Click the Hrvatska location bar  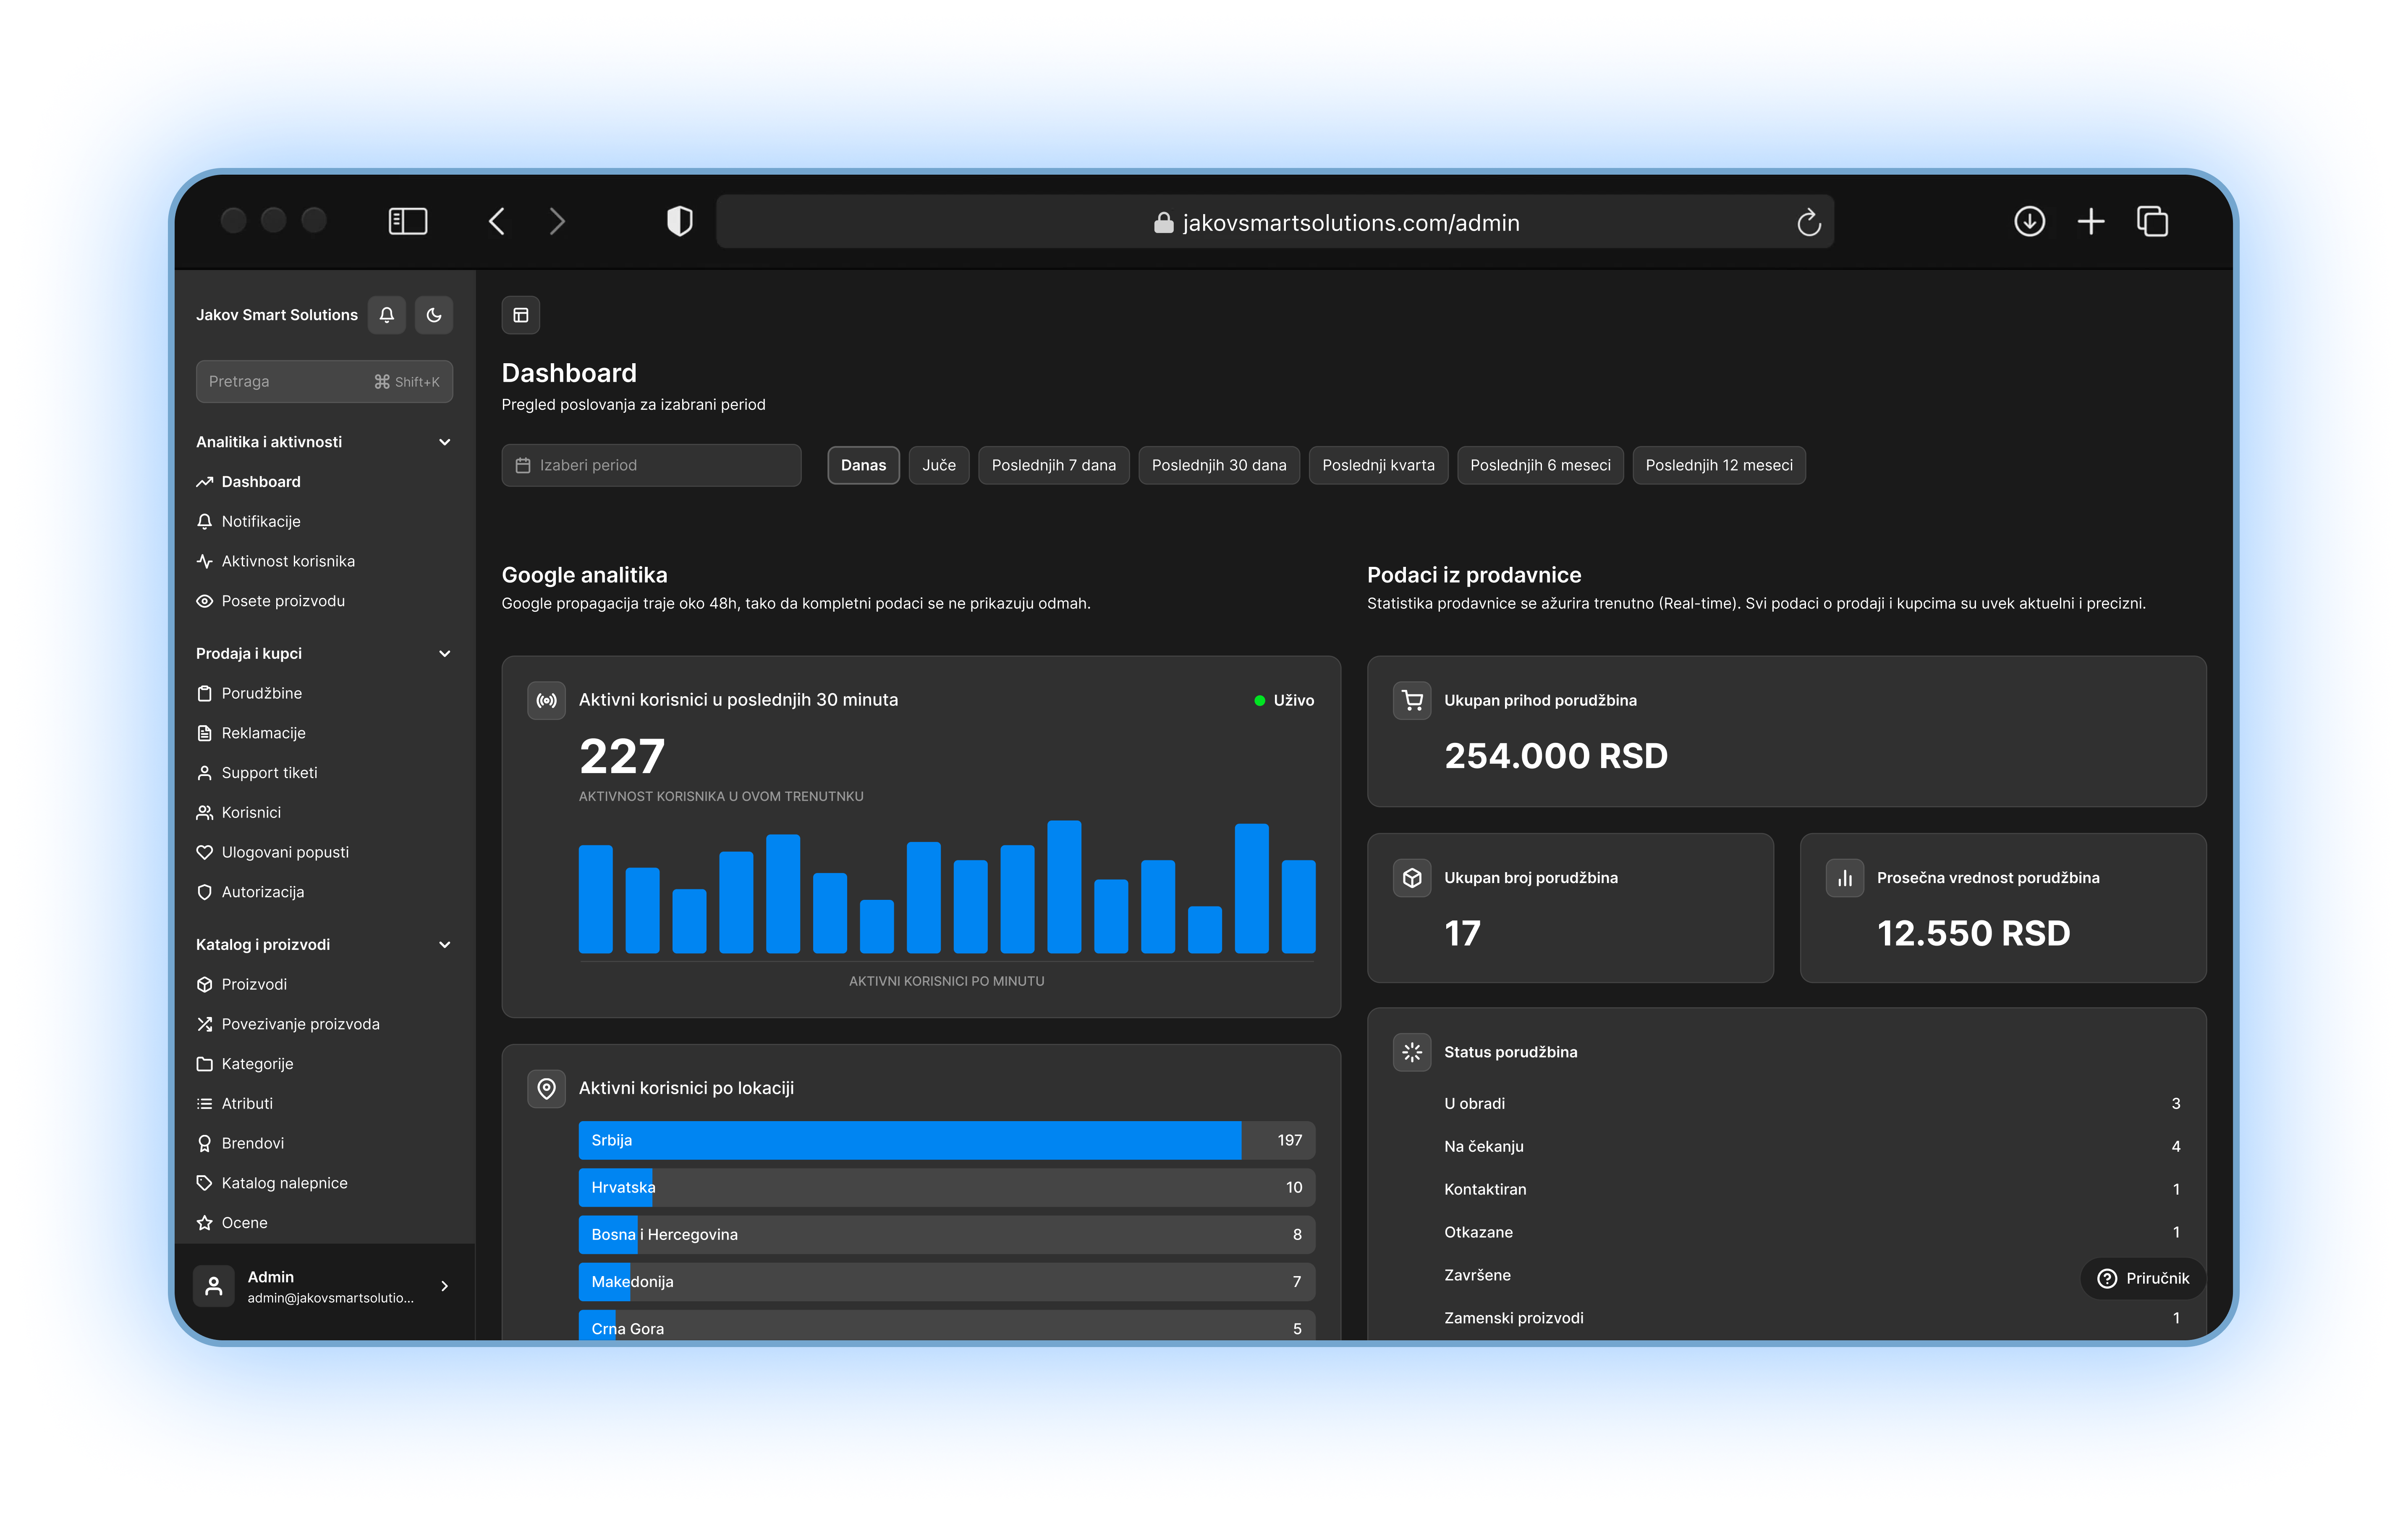pyautogui.click(x=947, y=1188)
